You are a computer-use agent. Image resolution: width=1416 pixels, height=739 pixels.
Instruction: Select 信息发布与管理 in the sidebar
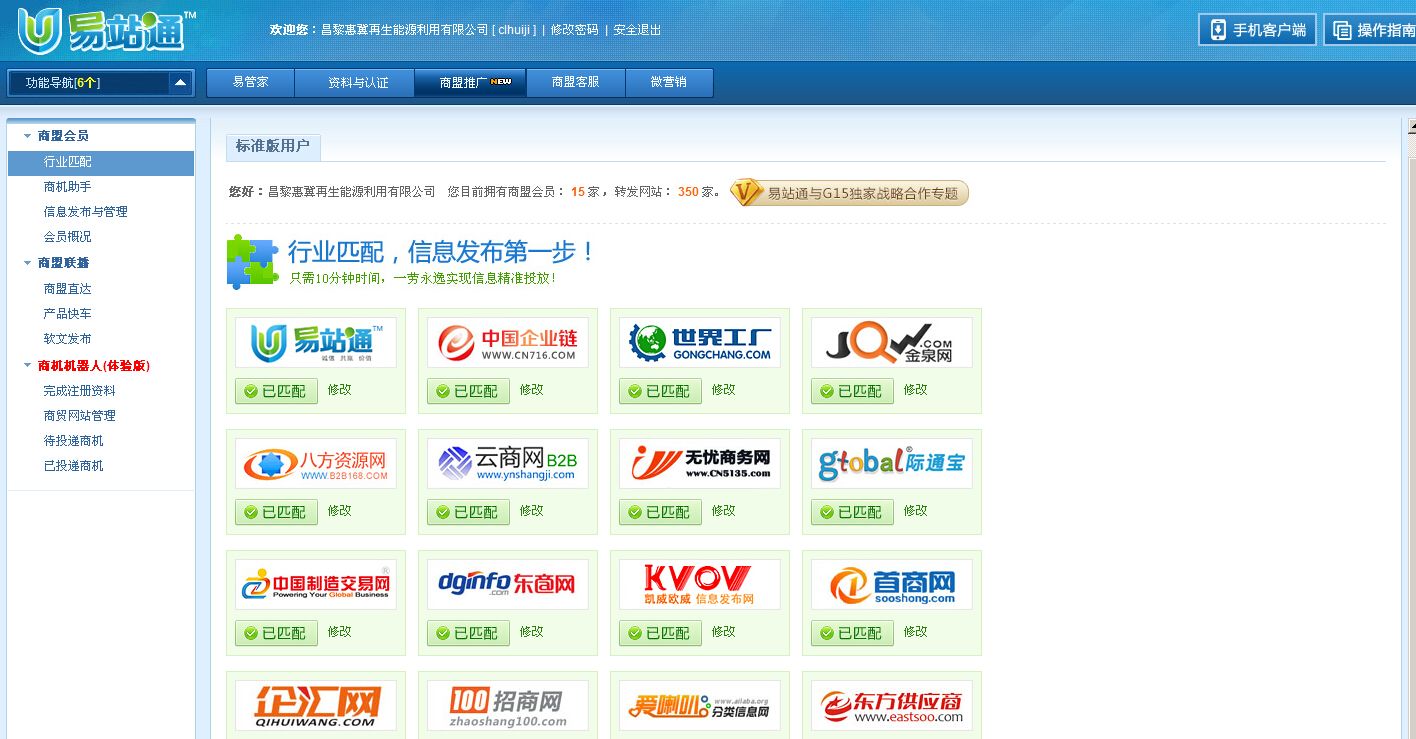86,212
